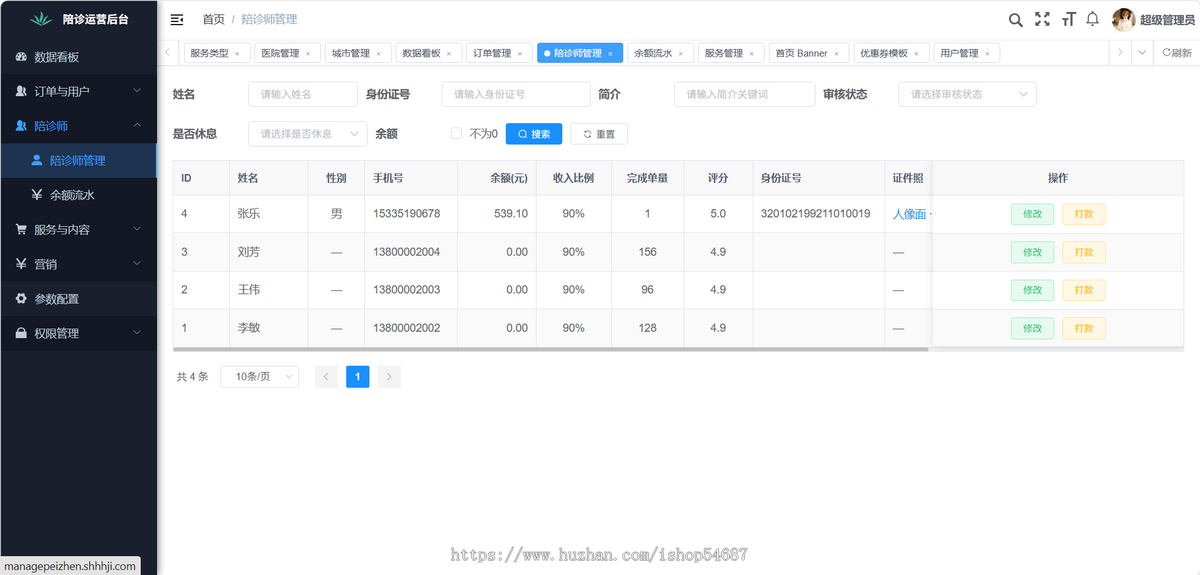Click 首页 breadcrumb link
1200x575 pixels.
[x=213, y=19]
